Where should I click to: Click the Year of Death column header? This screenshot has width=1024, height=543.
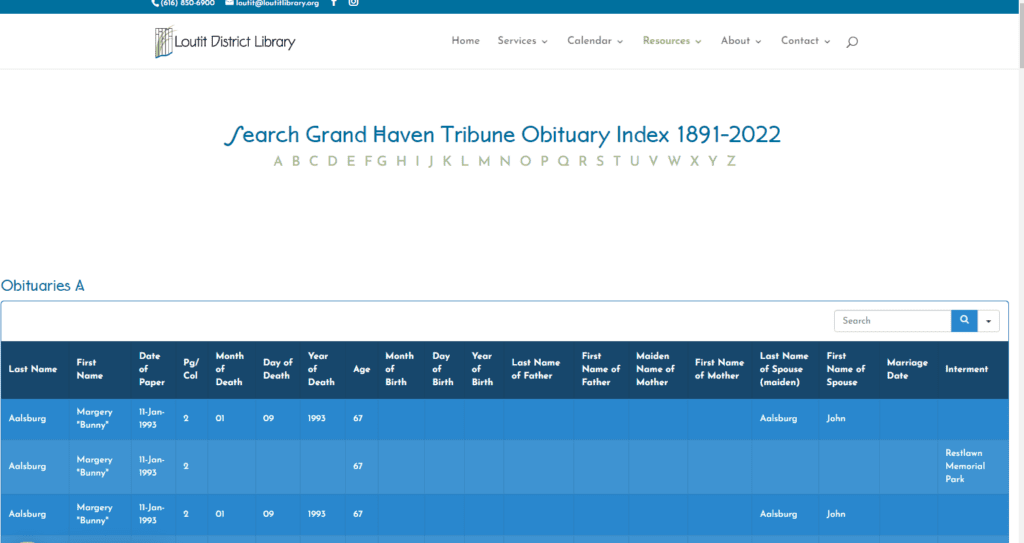click(321, 369)
